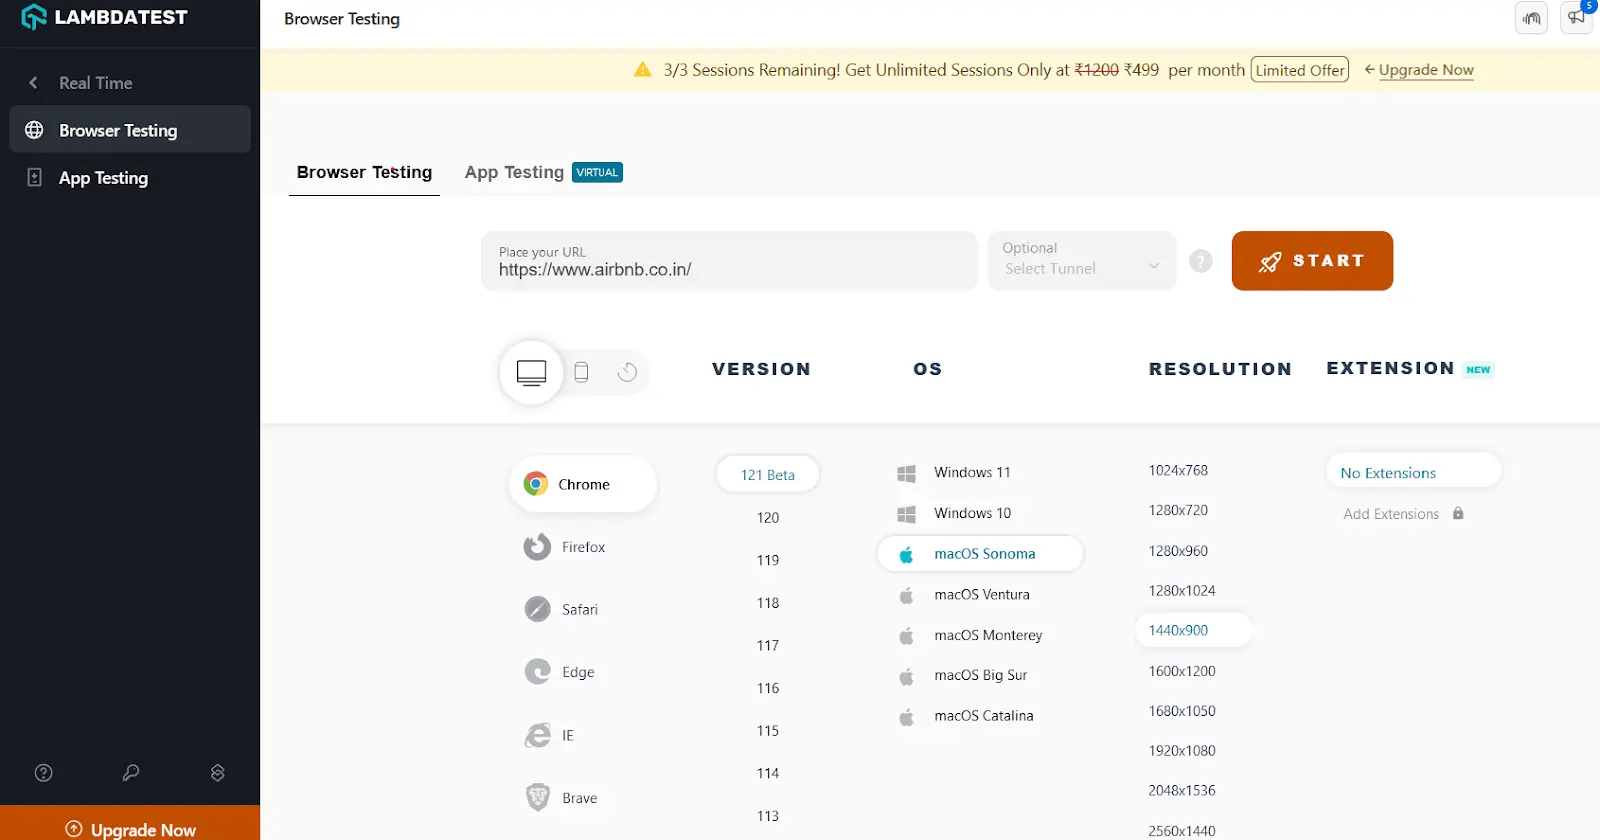
Task: Choose the Chrome browser
Action: (583, 484)
